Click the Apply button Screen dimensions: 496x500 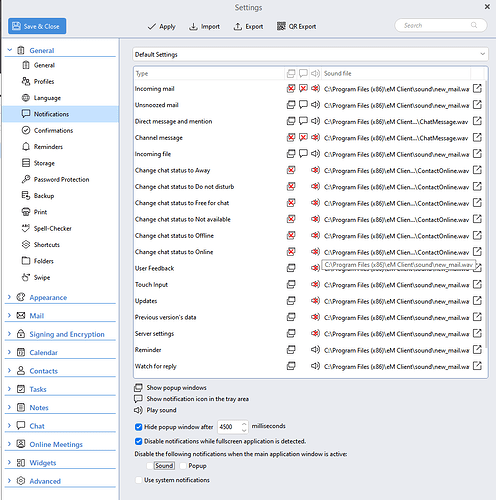[162, 26]
